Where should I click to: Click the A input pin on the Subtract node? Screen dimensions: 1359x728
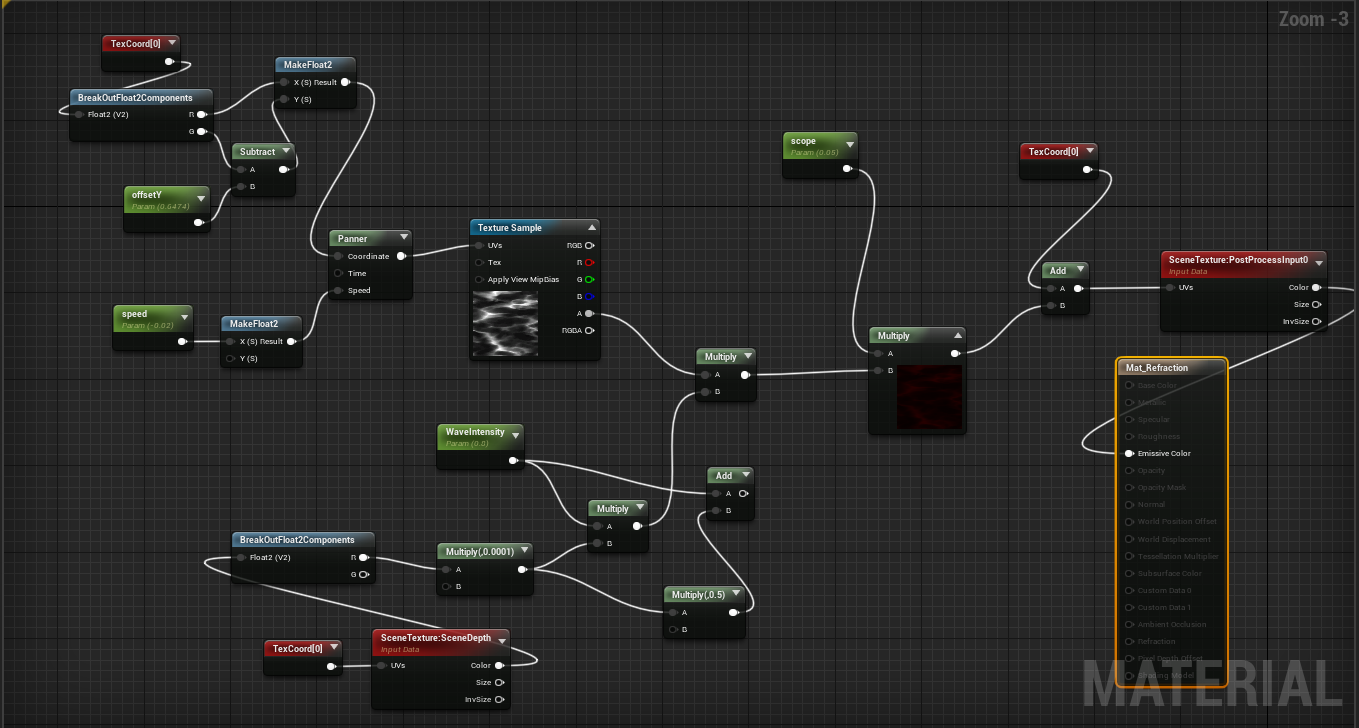coord(239,169)
